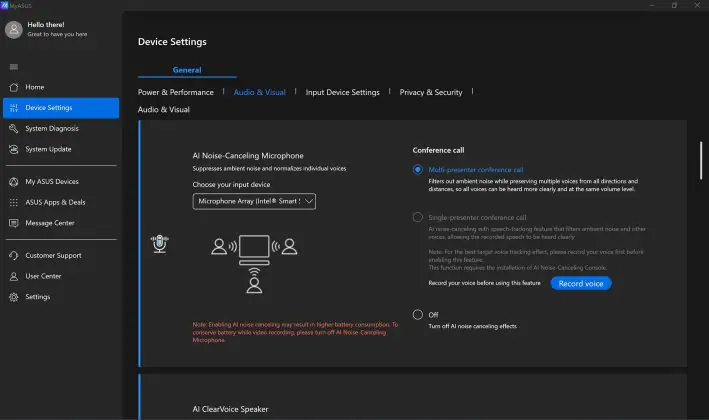Click the System Update icon
This screenshot has height=420, width=709.
pyautogui.click(x=14, y=149)
